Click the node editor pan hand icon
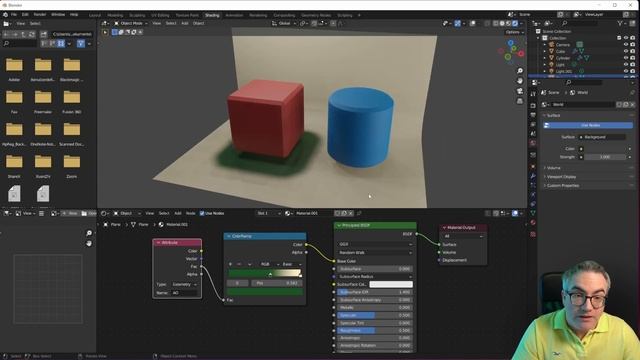This screenshot has height=360, width=640. coord(89,243)
